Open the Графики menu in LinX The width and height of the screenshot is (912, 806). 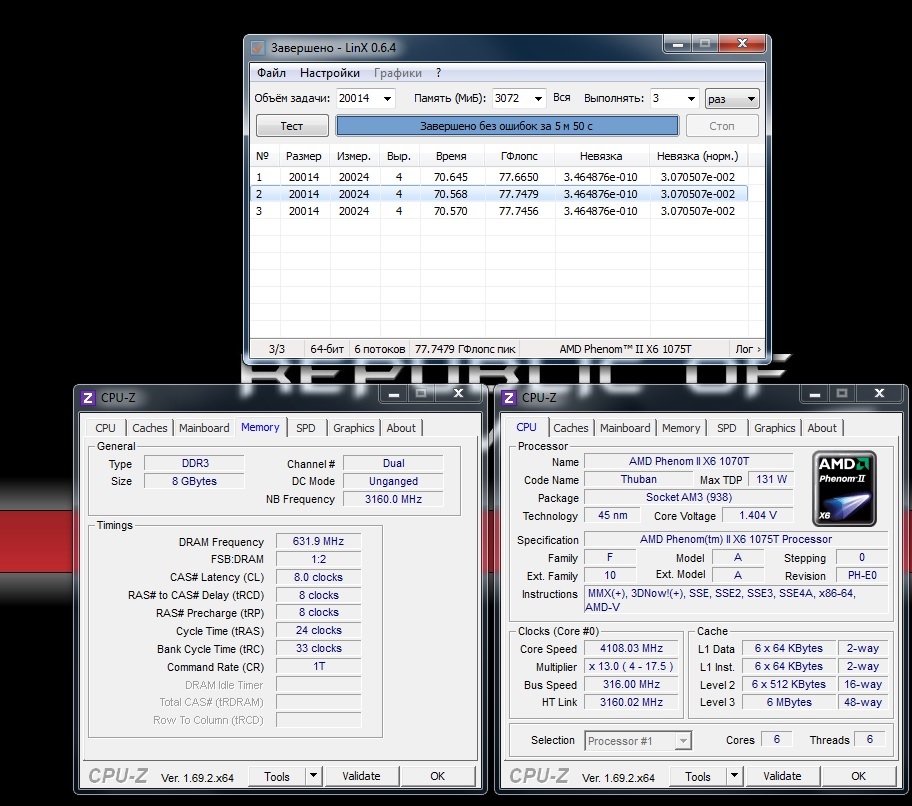[x=398, y=73]
